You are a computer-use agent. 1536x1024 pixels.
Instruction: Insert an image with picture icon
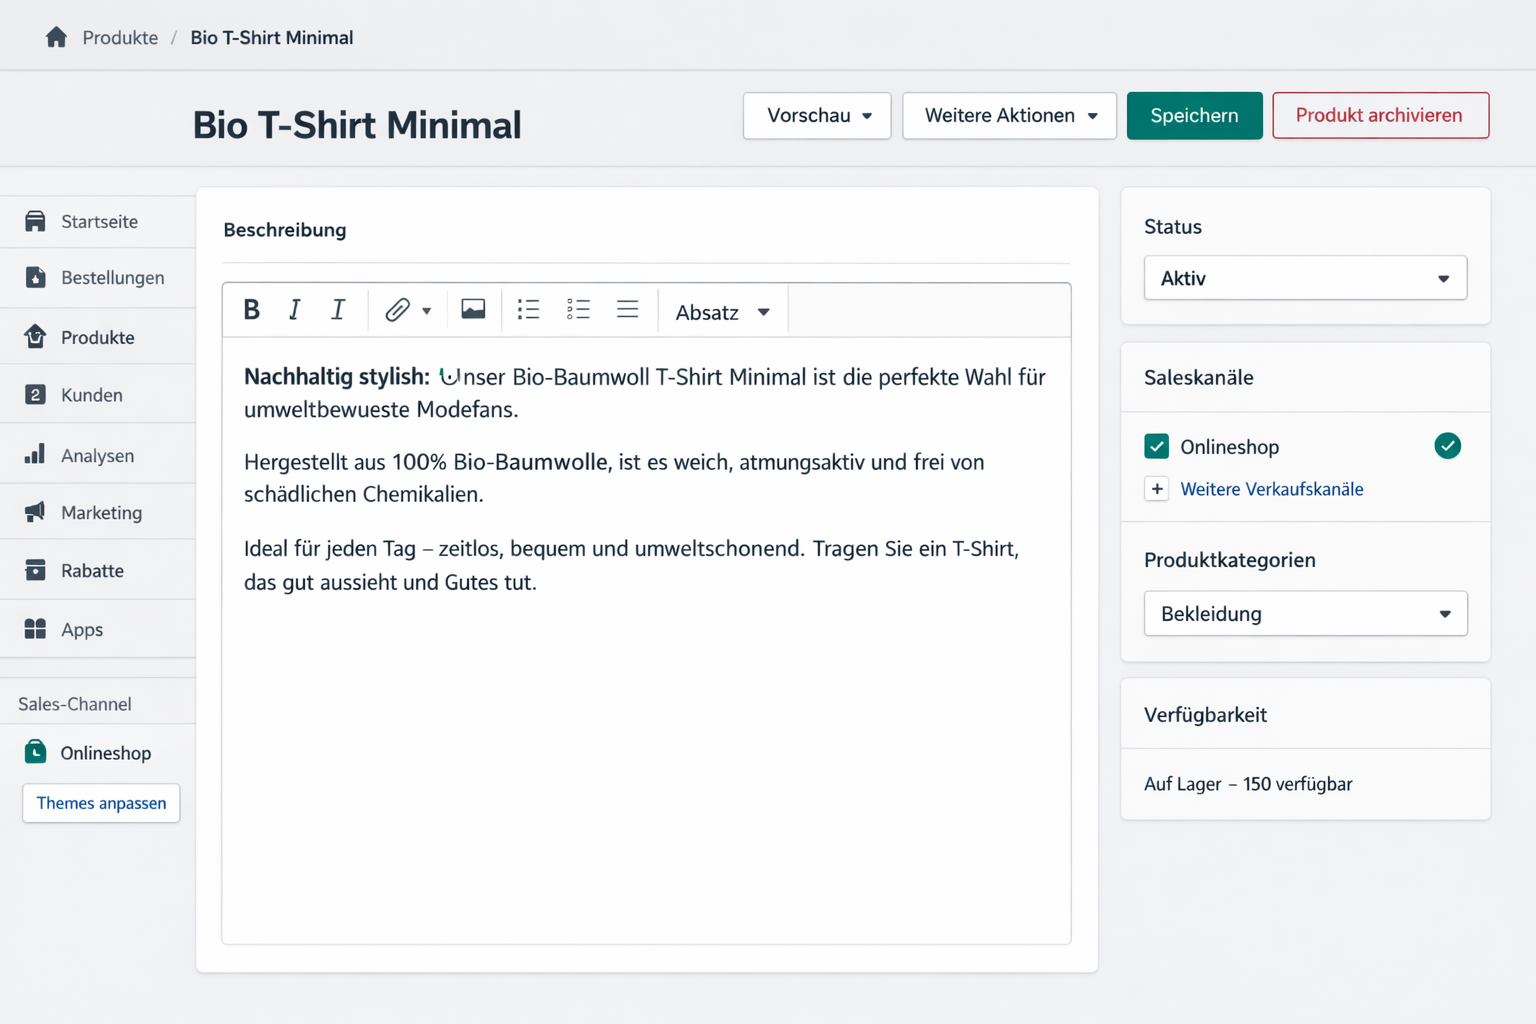(x=473, y=309)
